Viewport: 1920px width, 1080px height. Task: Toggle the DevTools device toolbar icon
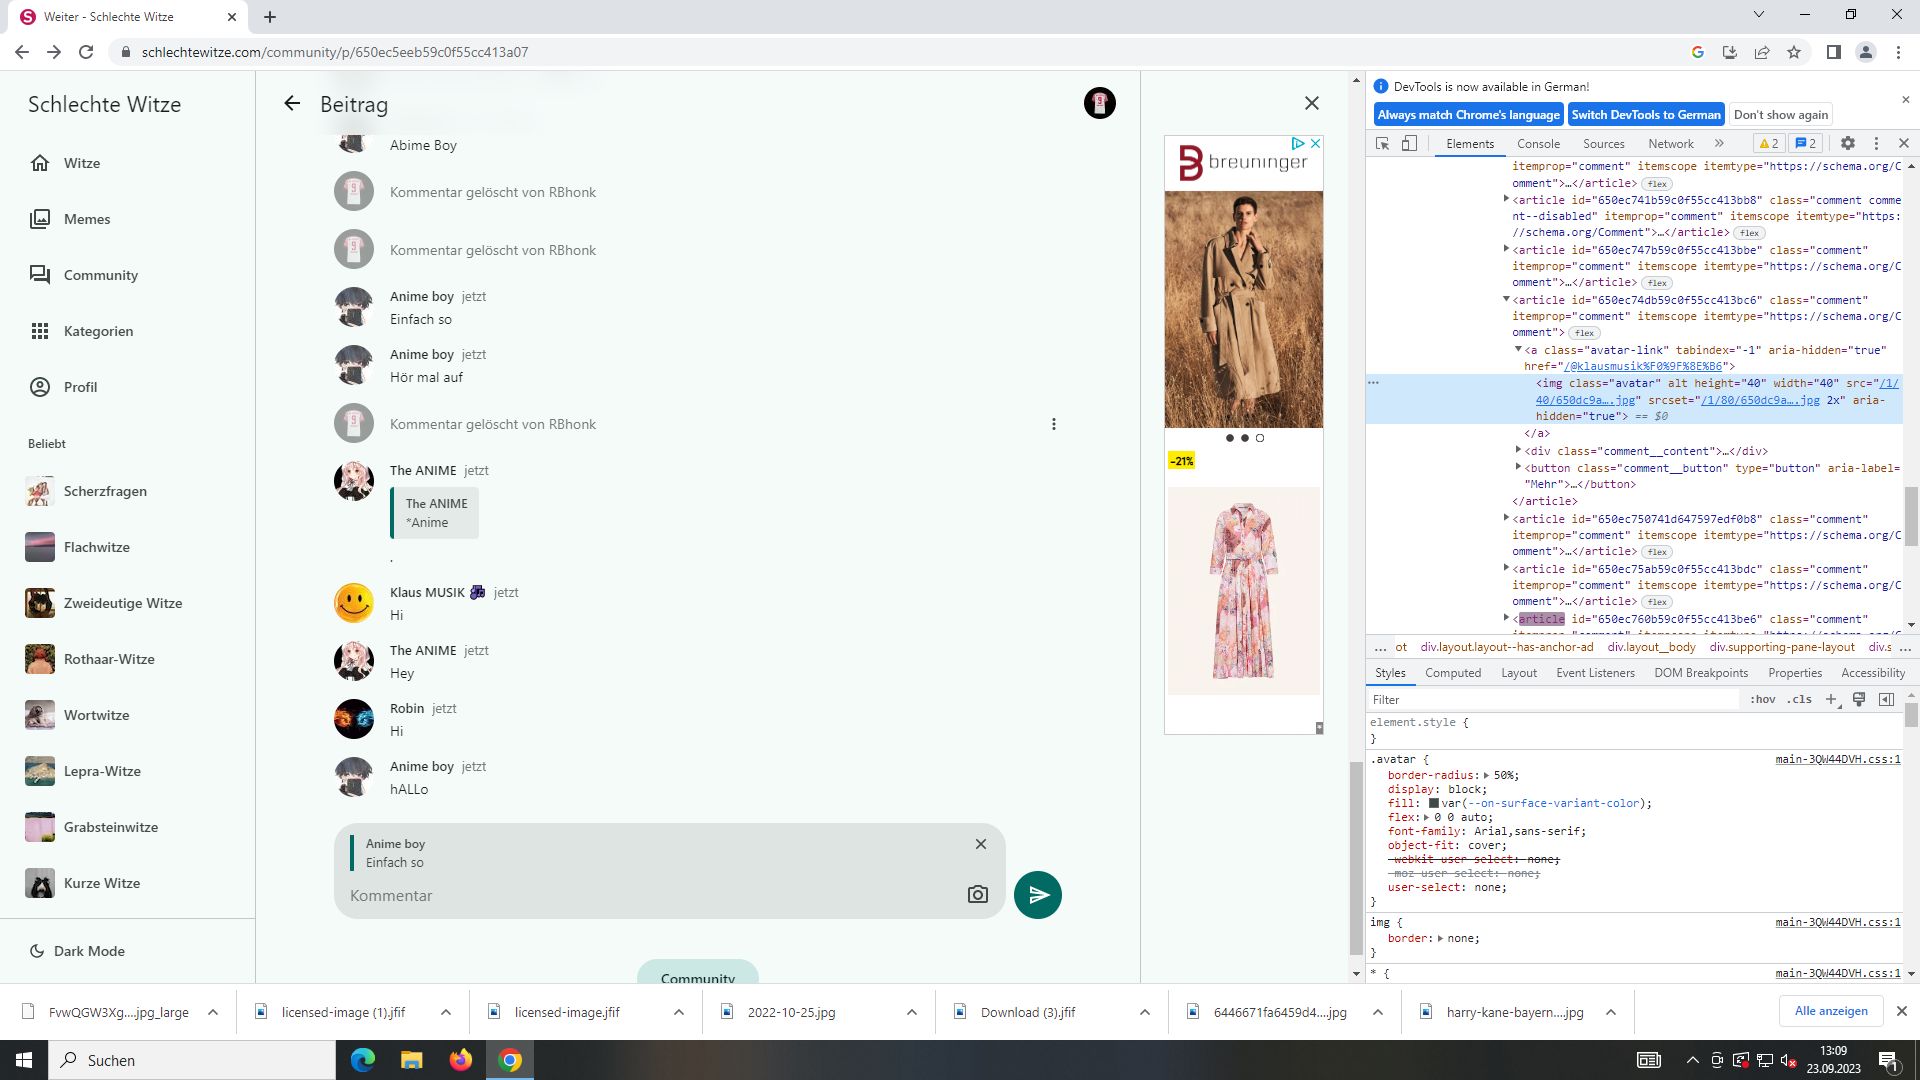click(x=1409, y=144)
